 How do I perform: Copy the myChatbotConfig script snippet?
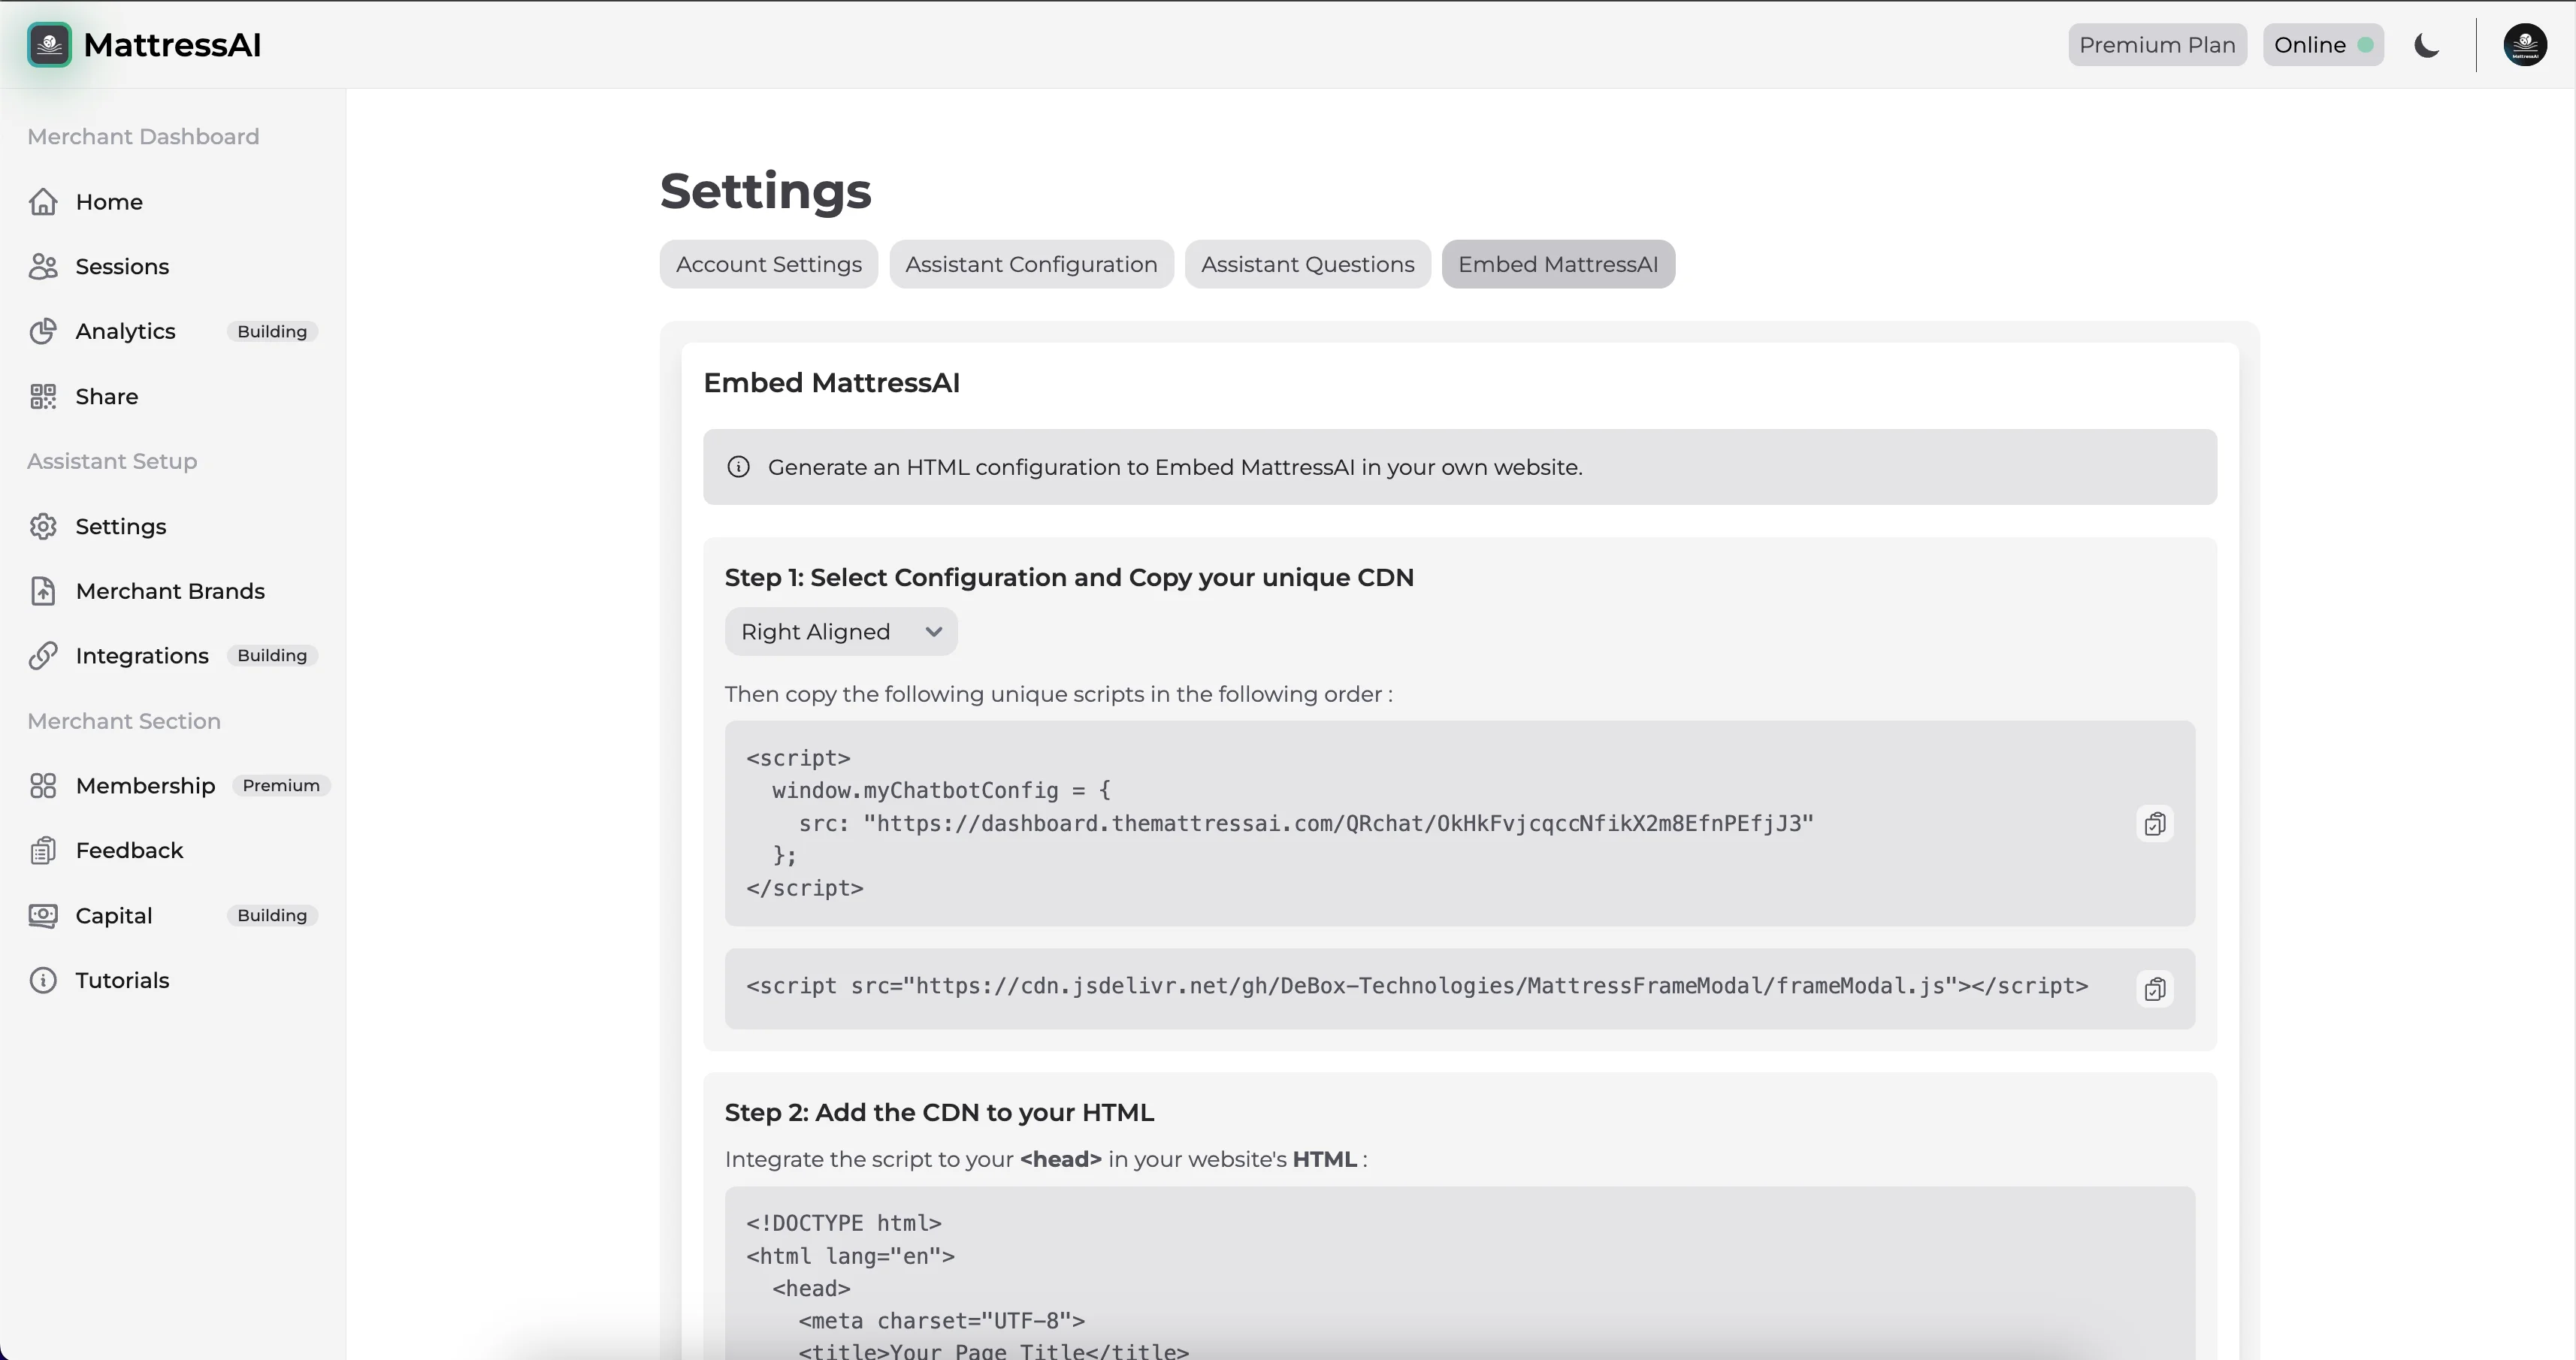(x=2155, y=824)
